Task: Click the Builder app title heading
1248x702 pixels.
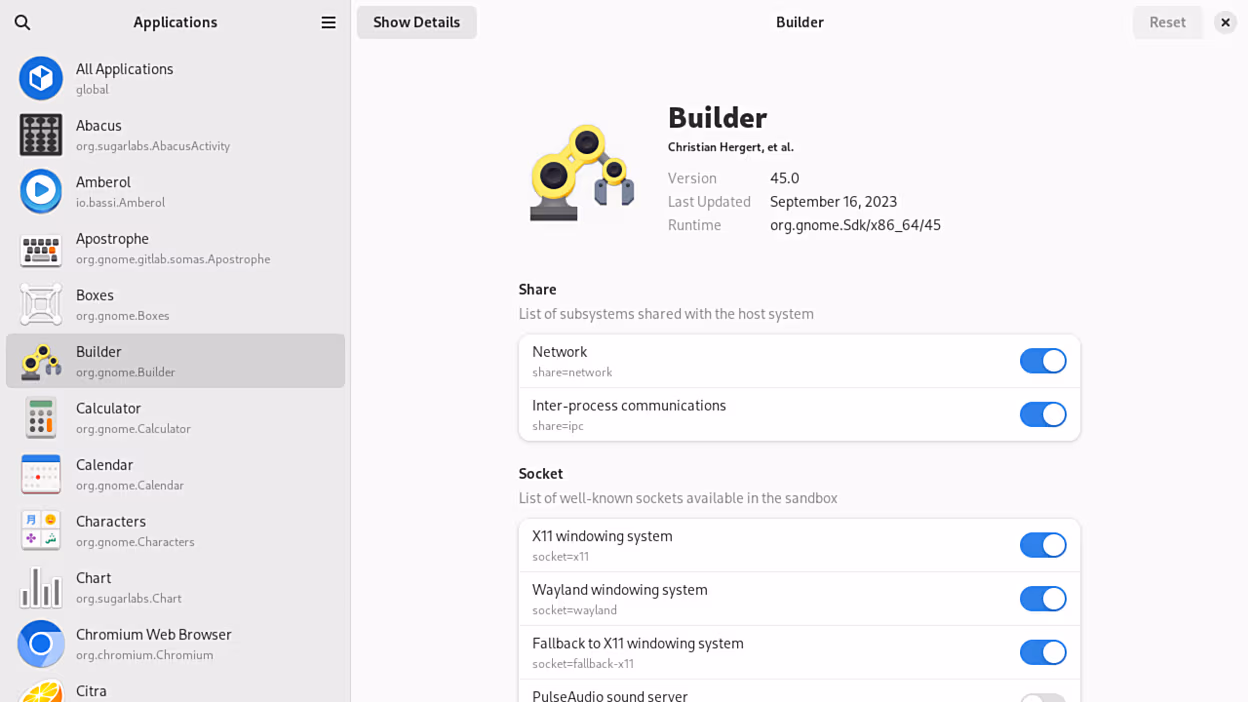Action: coord(717,117)
